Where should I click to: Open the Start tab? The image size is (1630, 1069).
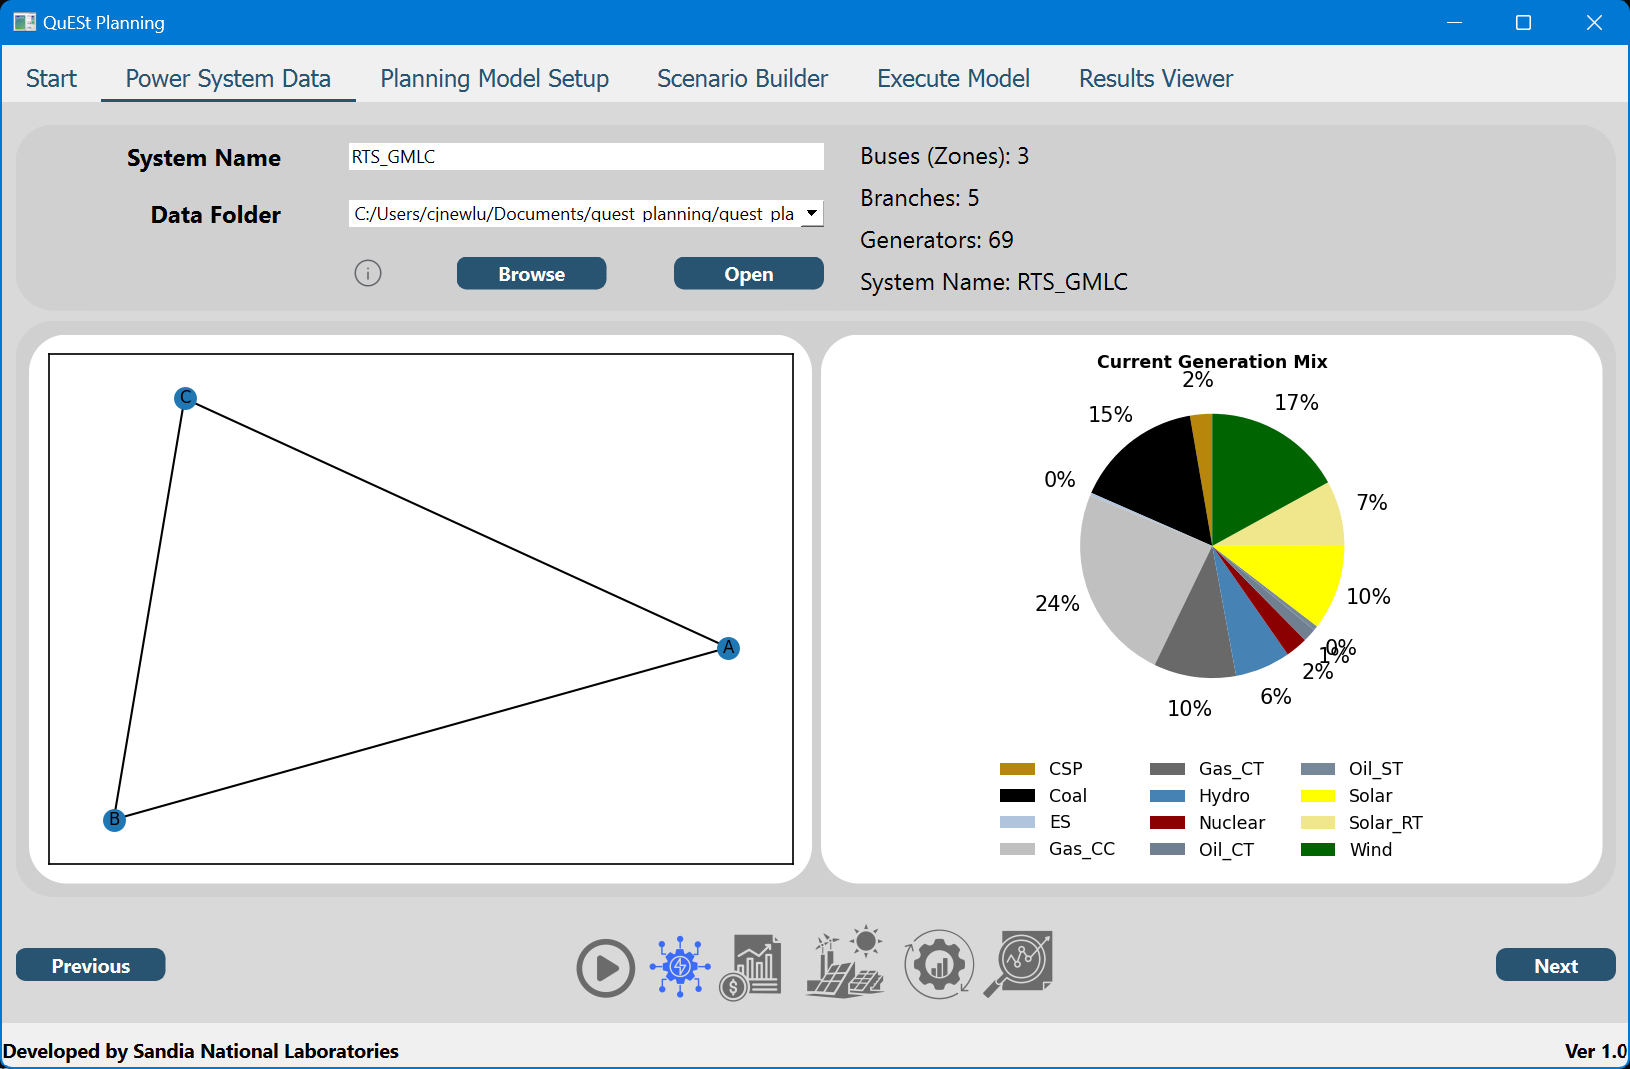coord(51,78)
